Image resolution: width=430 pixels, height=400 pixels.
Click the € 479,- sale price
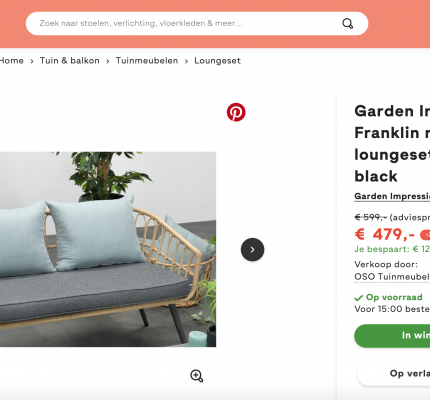click(385, 234)
